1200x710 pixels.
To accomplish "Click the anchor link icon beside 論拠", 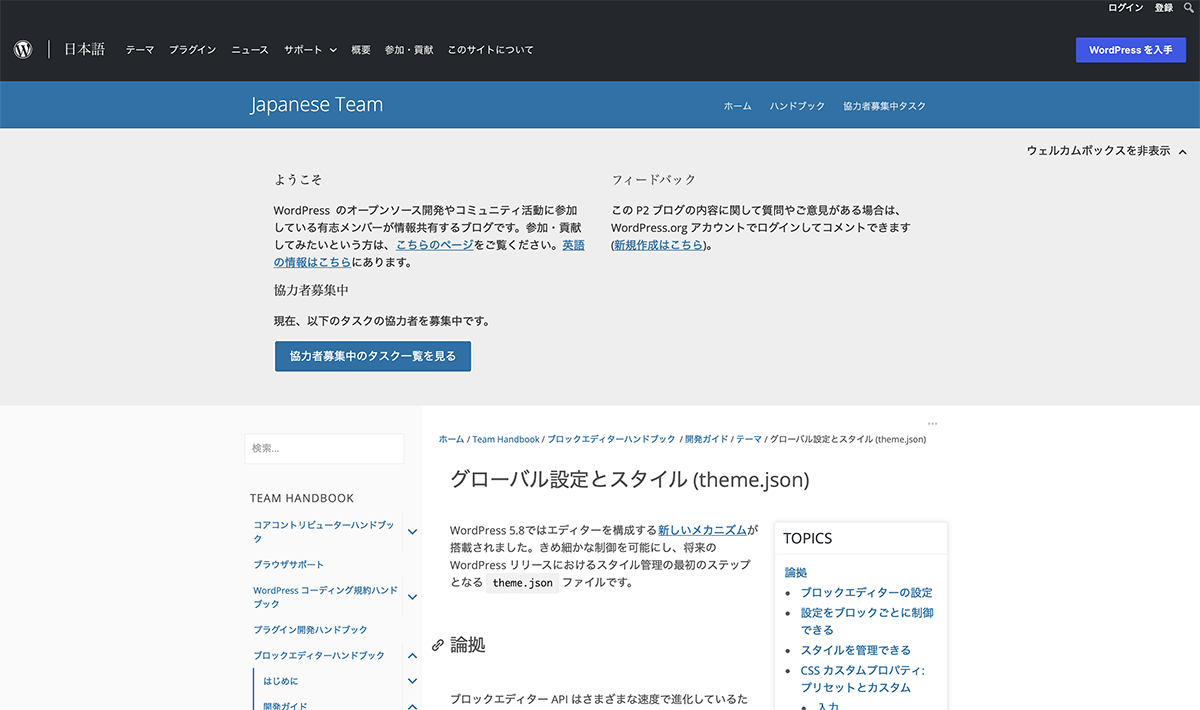I will (437, 646).
